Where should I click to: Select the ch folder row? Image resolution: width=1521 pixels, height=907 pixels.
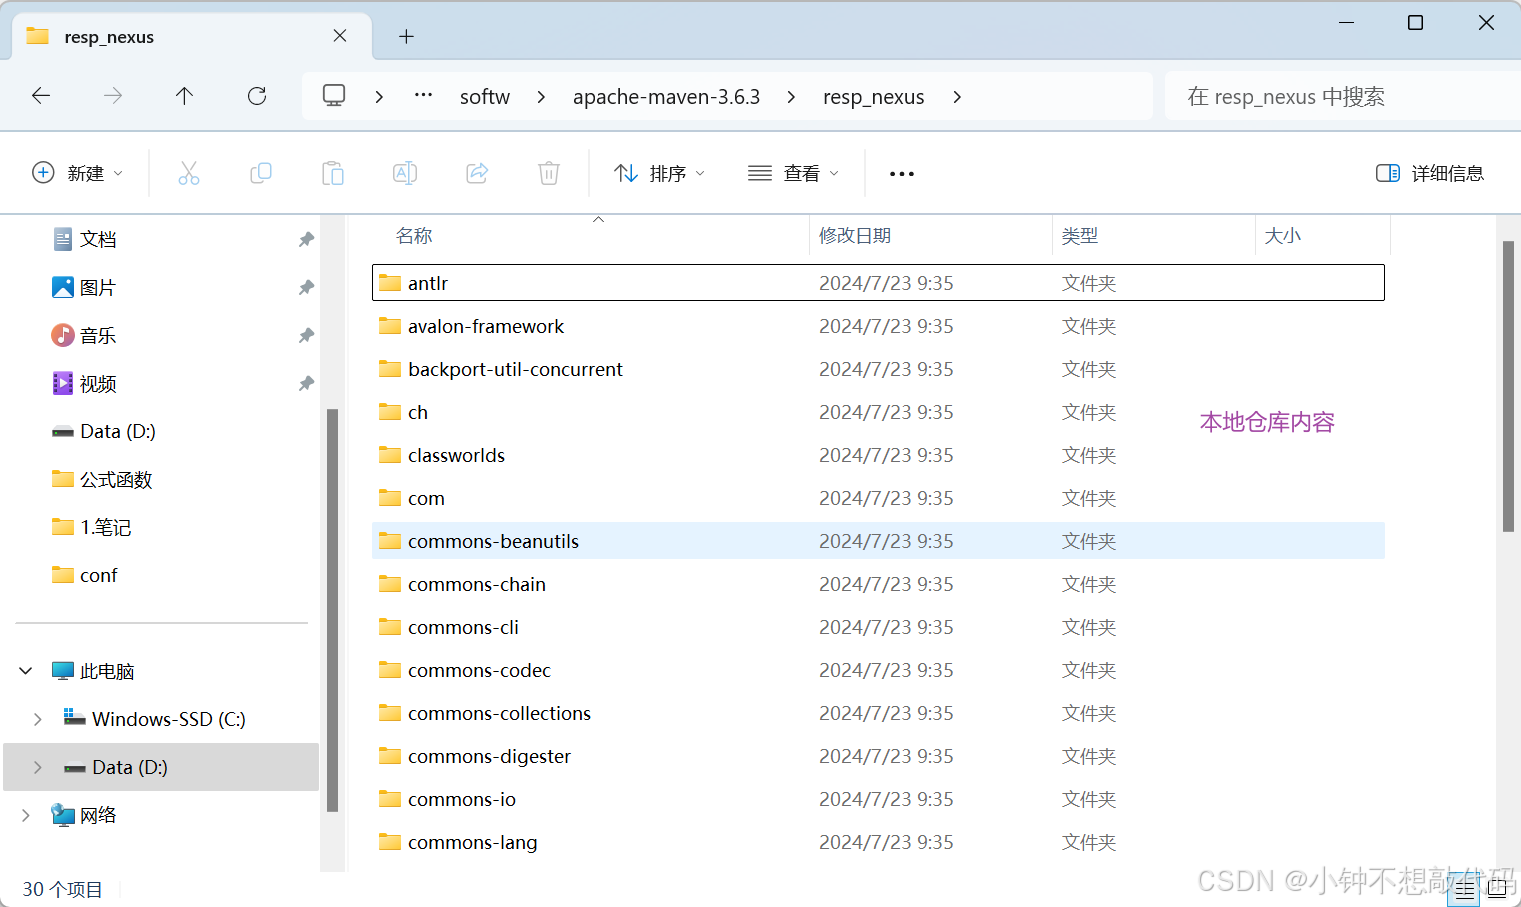(878, 412)
